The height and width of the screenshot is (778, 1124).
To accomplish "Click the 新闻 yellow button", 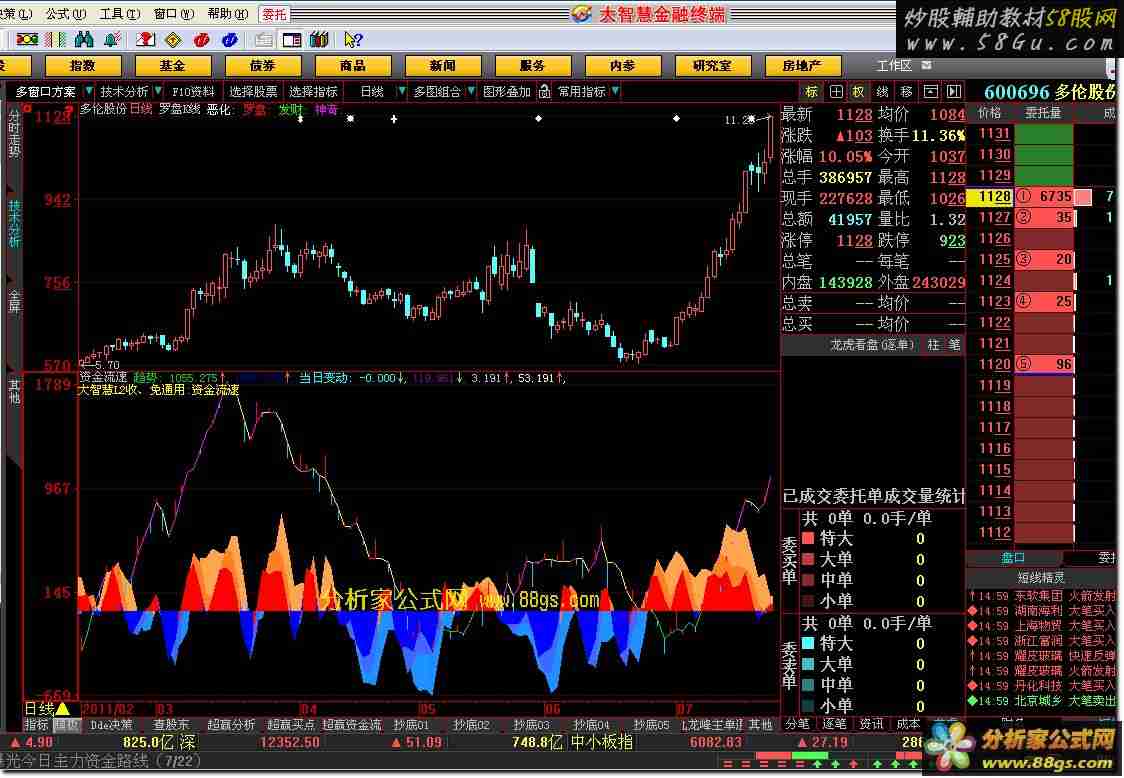I will [x=443, y=66].
